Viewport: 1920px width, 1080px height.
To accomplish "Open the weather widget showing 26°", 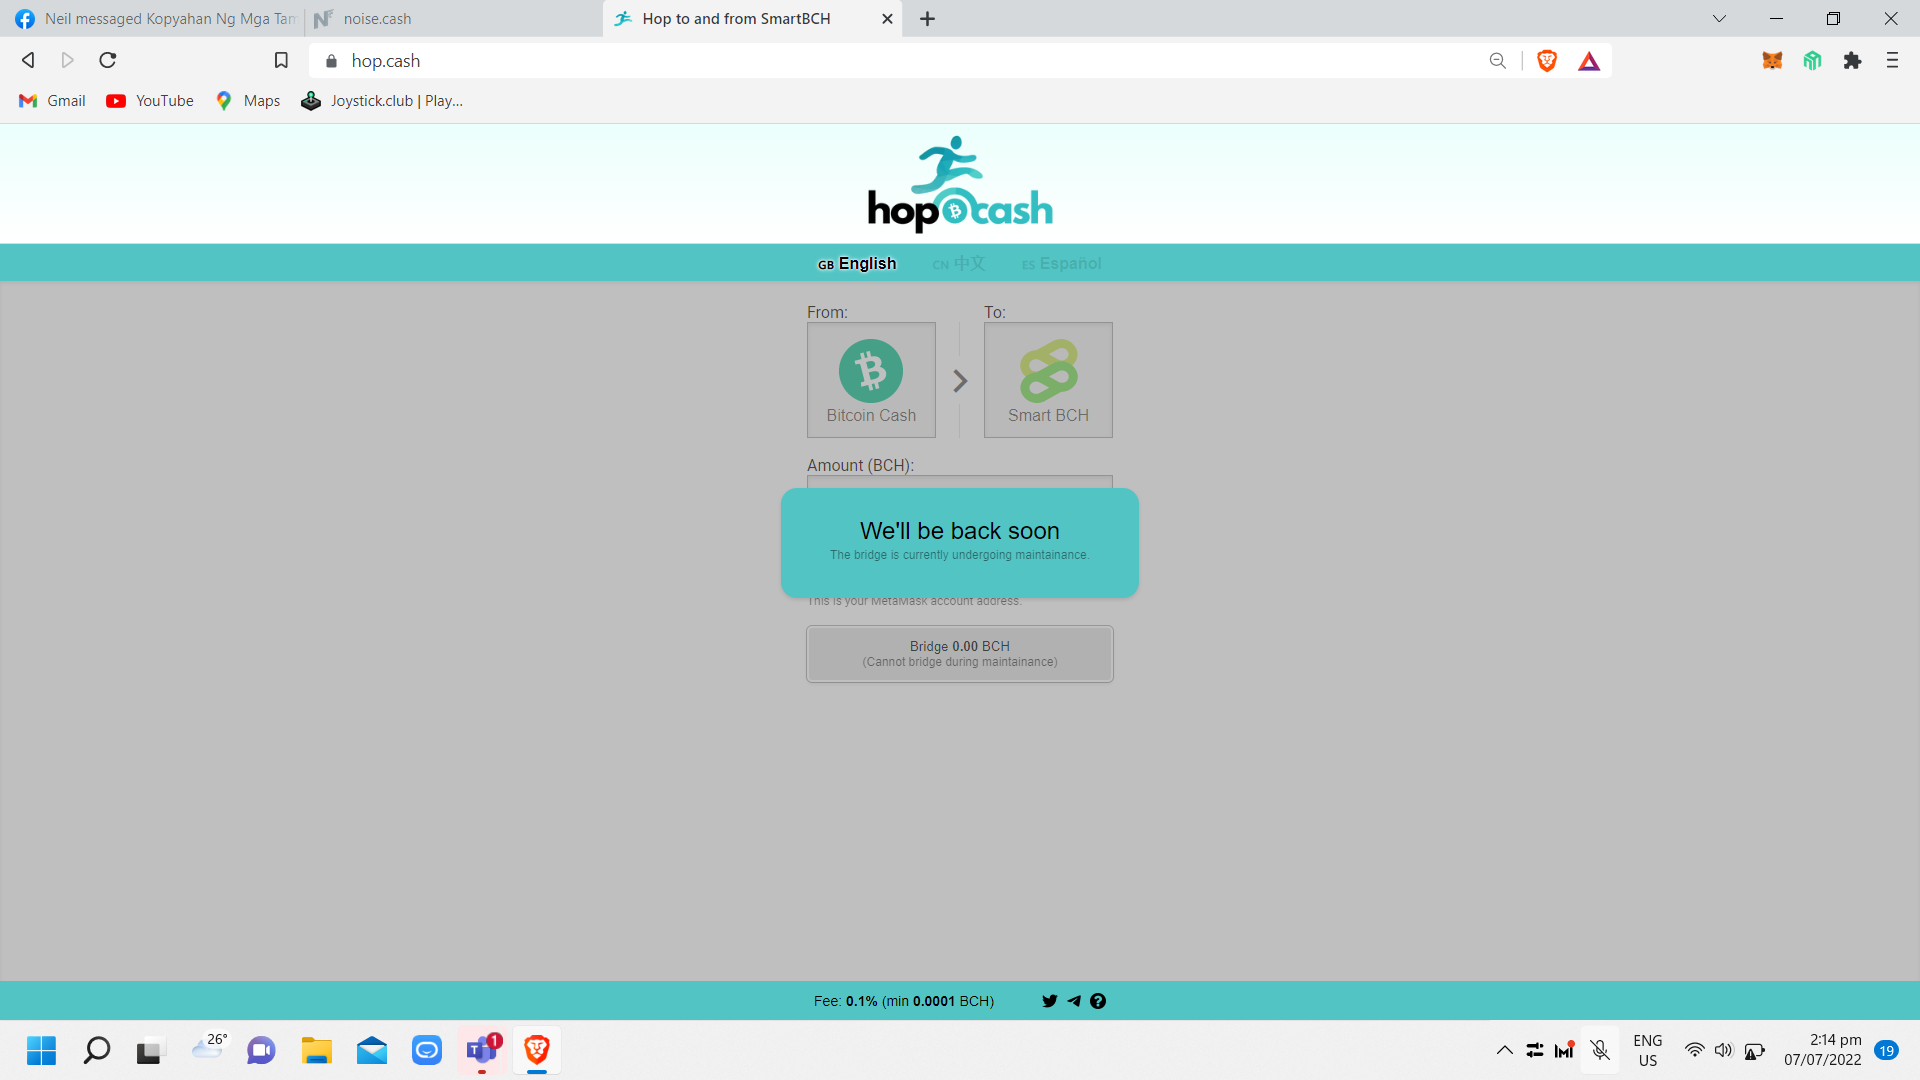I will click(208, 1047).
